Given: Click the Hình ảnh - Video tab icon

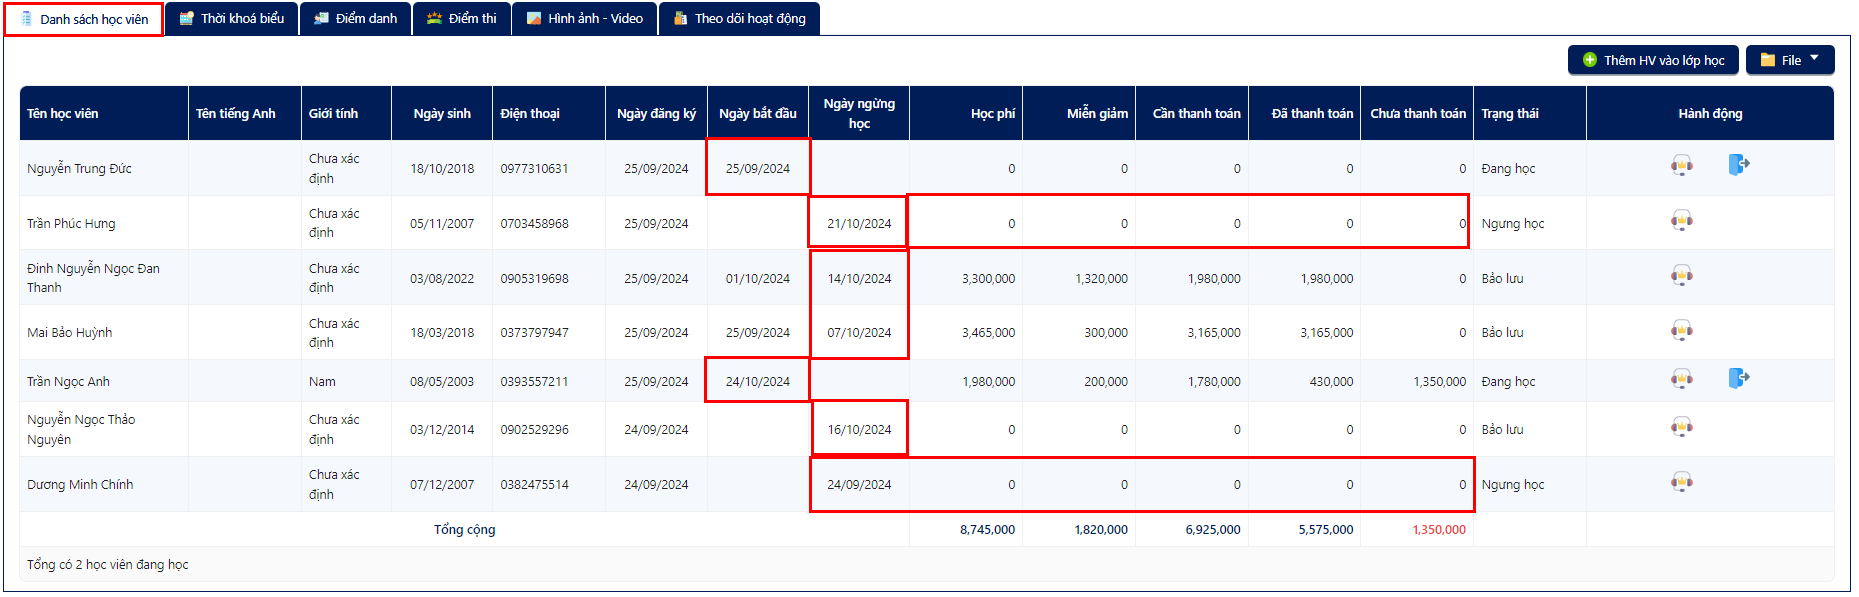Looking at the screenshot, I should pos(534,18).
